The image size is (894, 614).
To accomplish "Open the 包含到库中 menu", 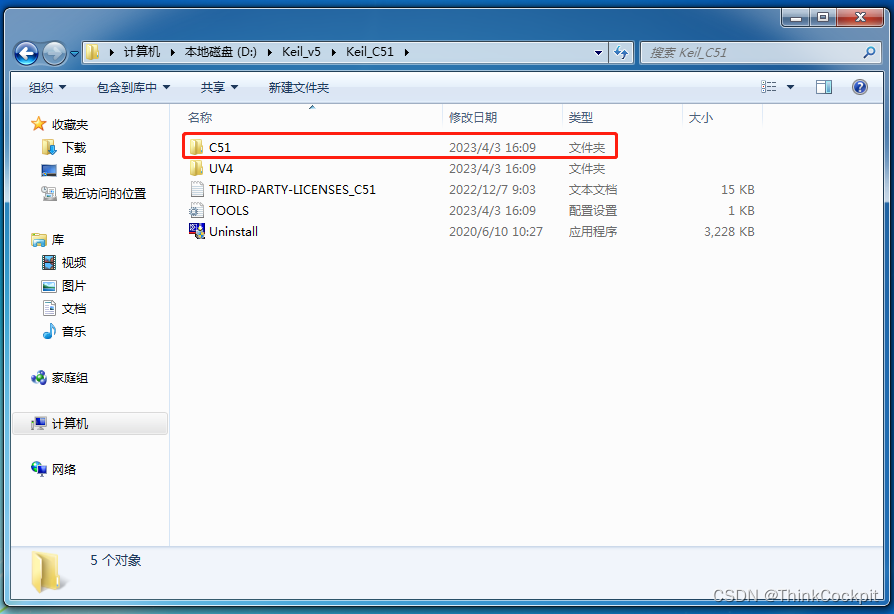I will pos(133,87).
